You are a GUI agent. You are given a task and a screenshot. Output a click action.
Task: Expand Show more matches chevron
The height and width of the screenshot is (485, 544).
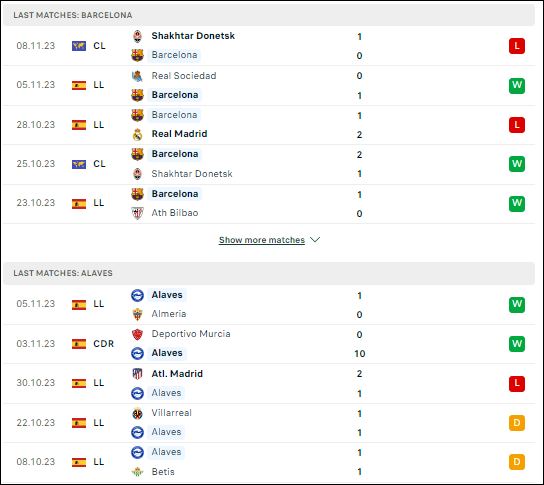point(315,240)
